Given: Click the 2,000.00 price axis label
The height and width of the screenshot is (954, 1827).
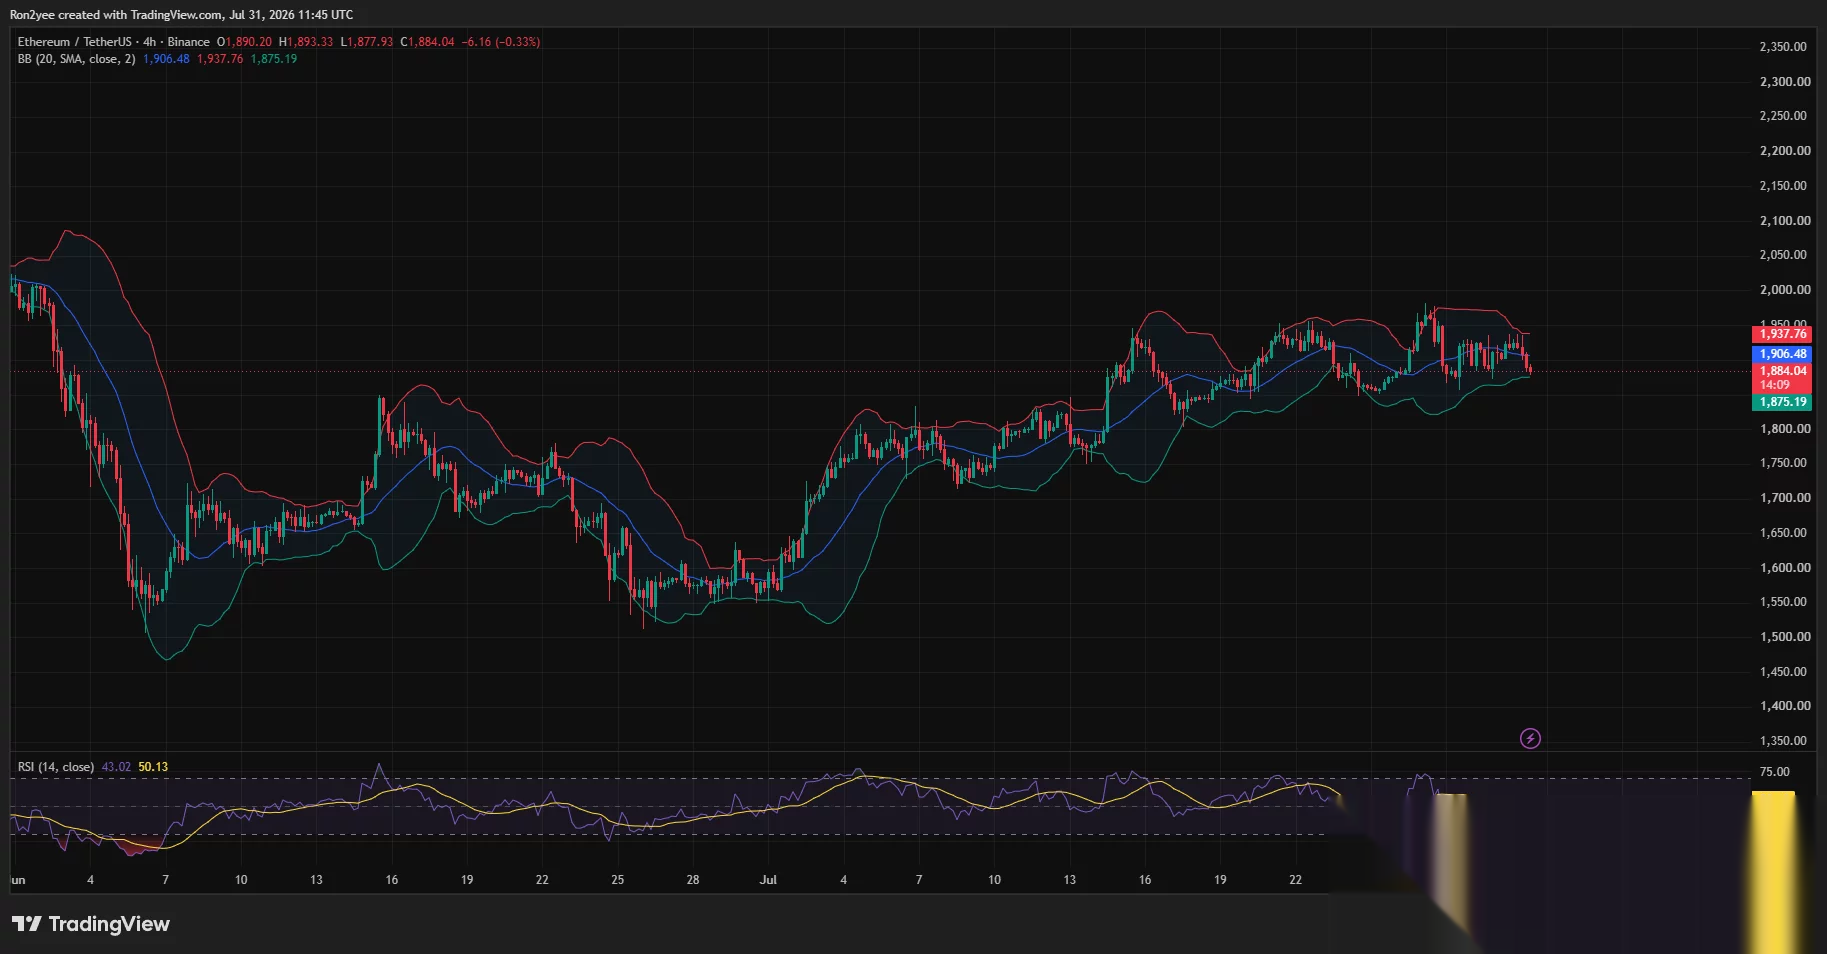Looking at the screenshot, I should point(1785,290).
